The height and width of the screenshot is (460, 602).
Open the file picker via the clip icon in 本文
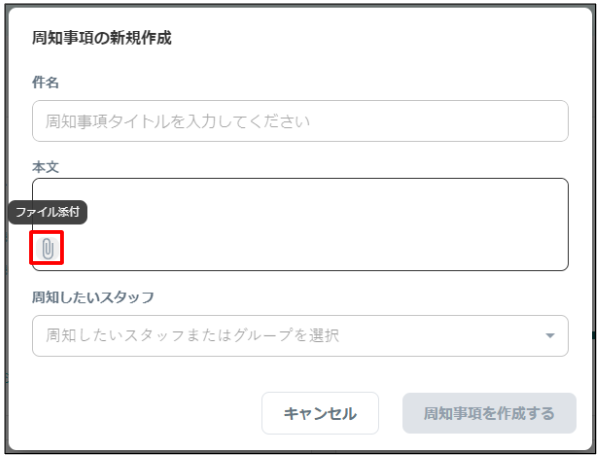pyautogui.click(x=48, y=248)
